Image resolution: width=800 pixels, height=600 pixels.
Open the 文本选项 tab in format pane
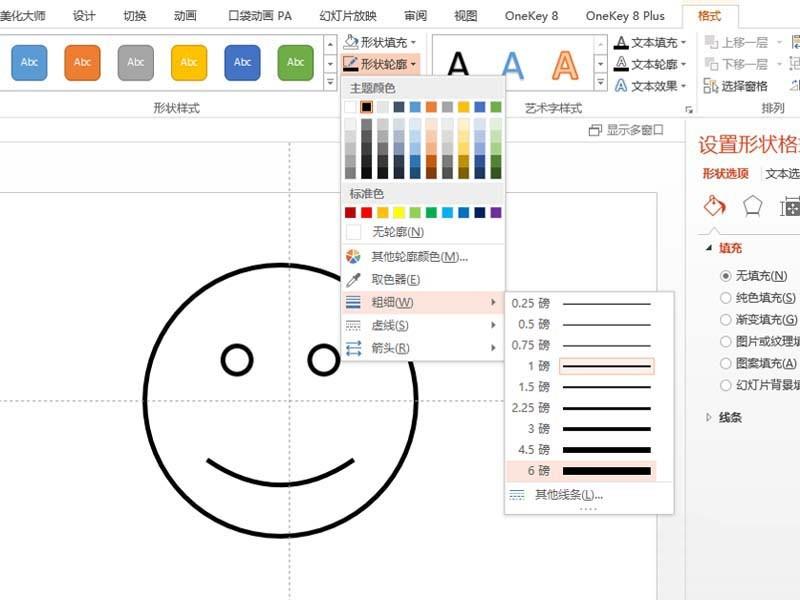780,173
